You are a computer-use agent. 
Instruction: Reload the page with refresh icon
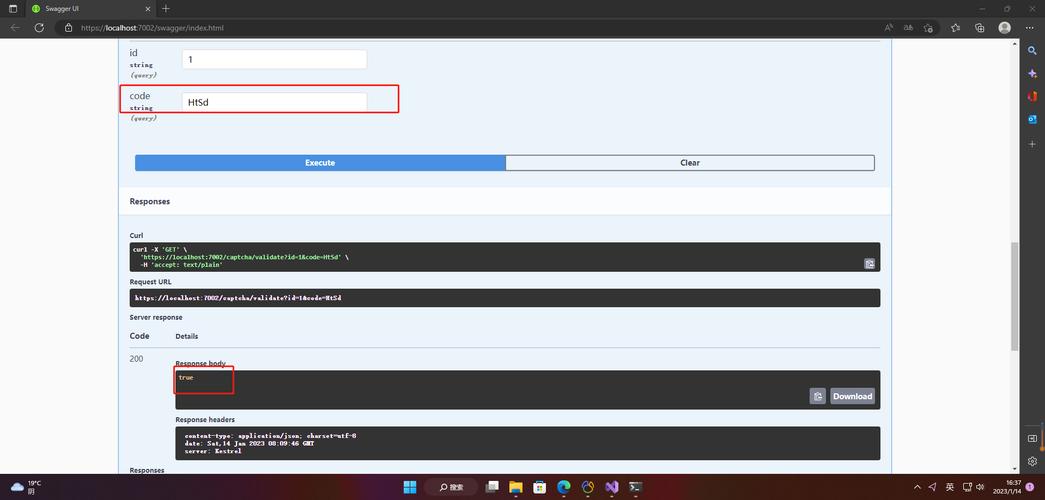[x=39, y=28]
